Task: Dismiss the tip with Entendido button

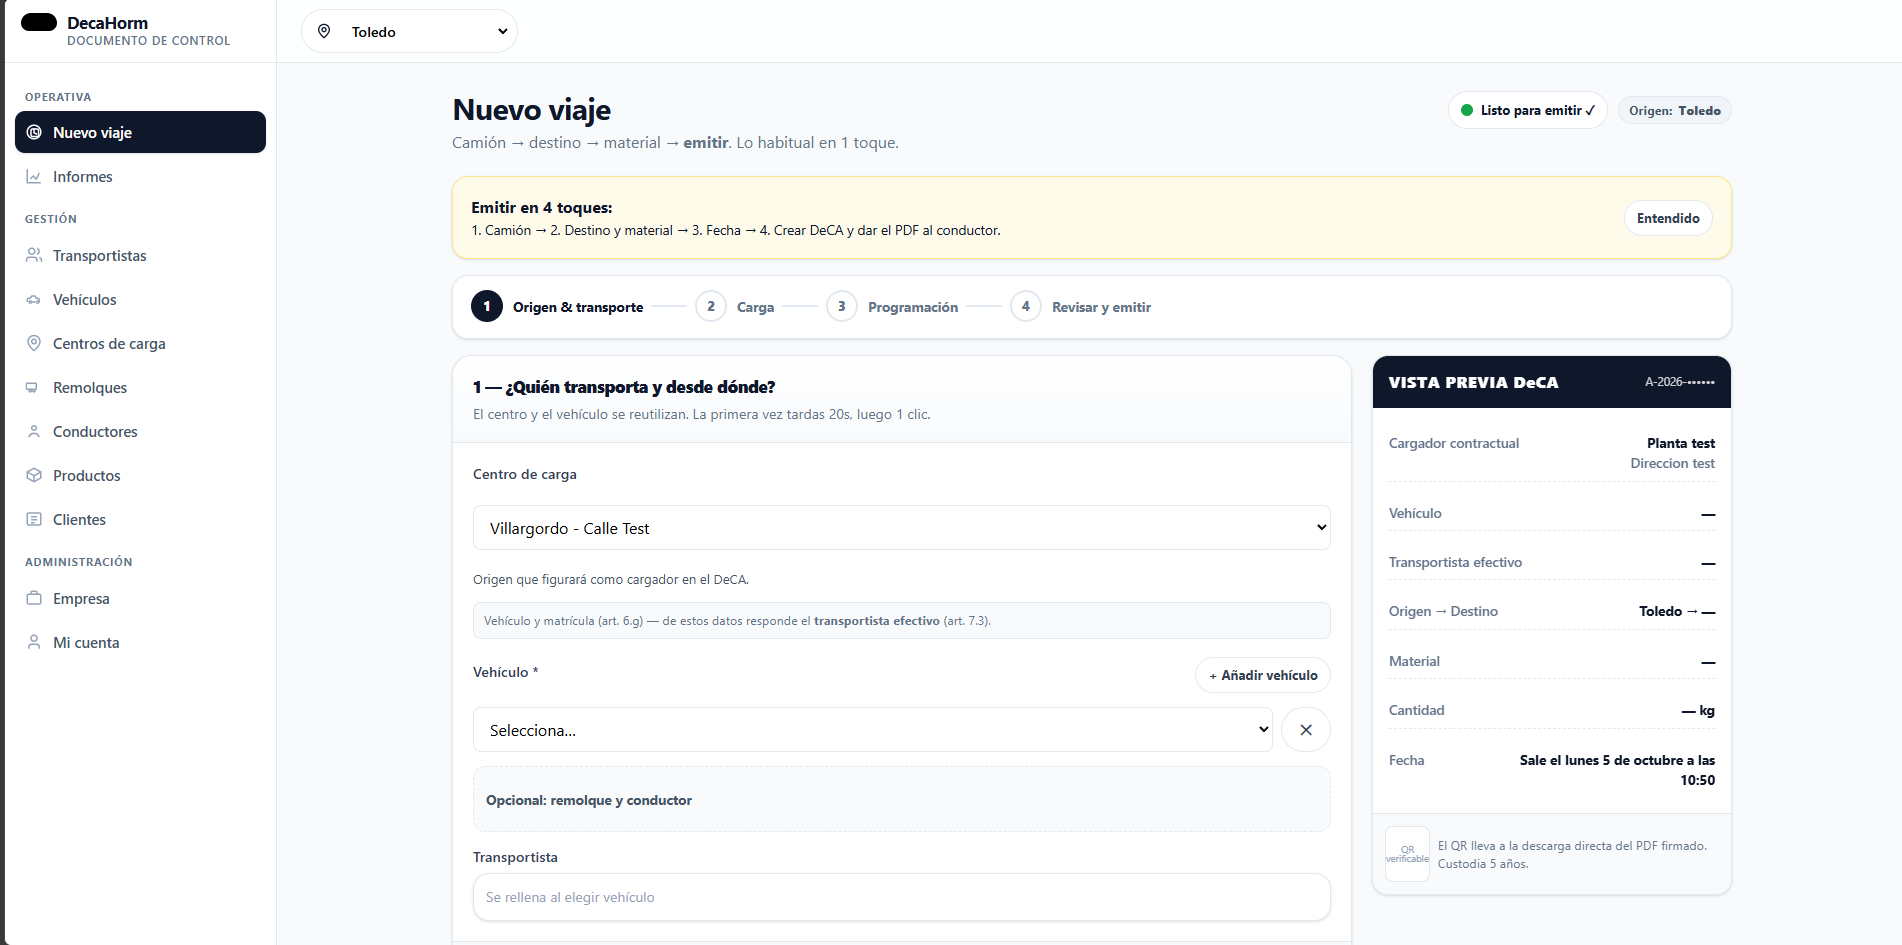Action: [1668, 218]
